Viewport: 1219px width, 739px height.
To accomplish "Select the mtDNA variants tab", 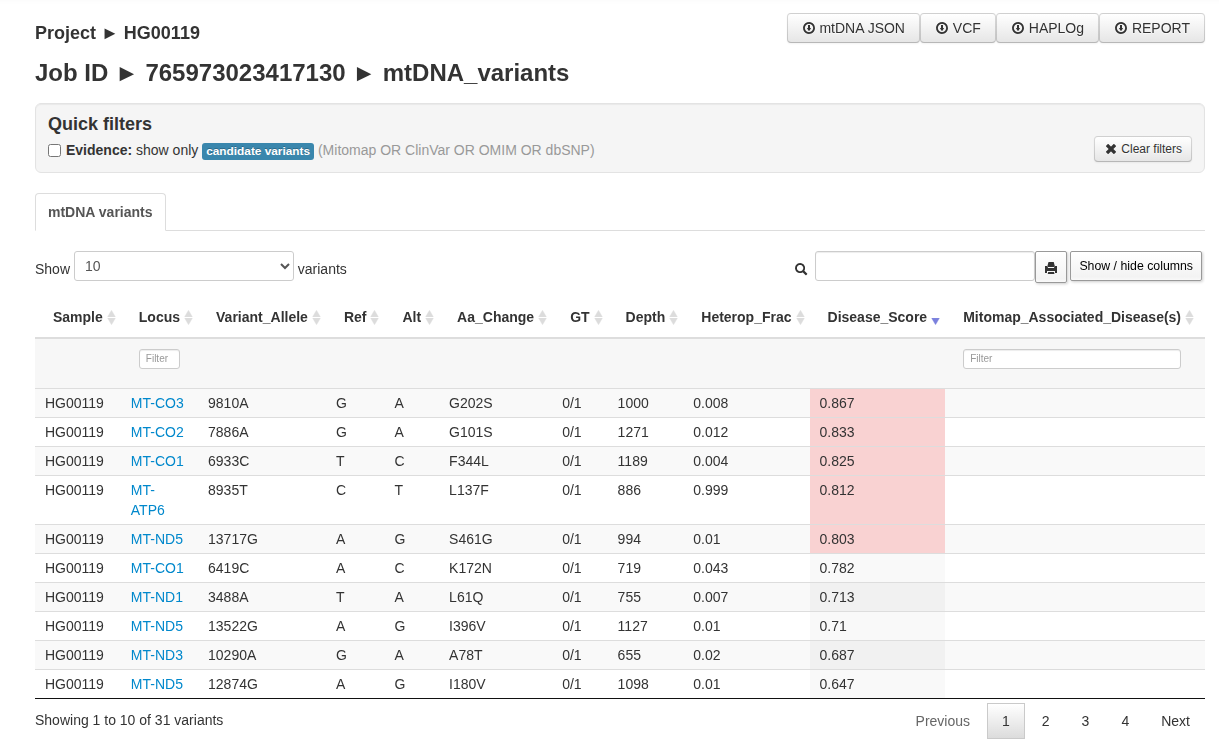I will coord(100,212).
